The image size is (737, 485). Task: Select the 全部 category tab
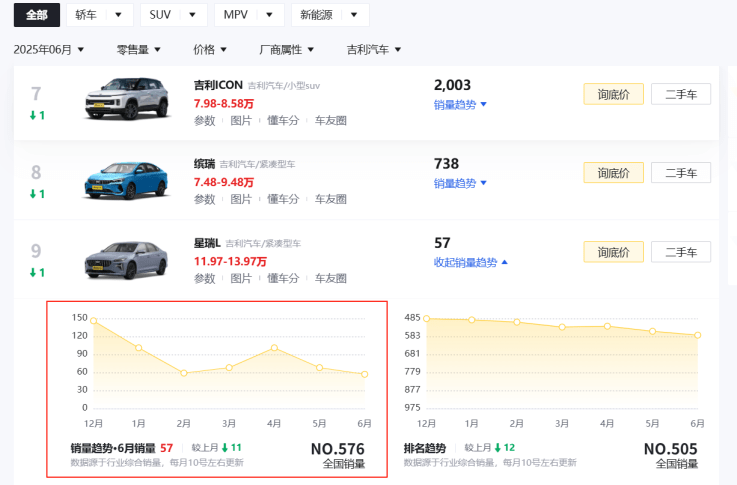[x=37, y=15]
